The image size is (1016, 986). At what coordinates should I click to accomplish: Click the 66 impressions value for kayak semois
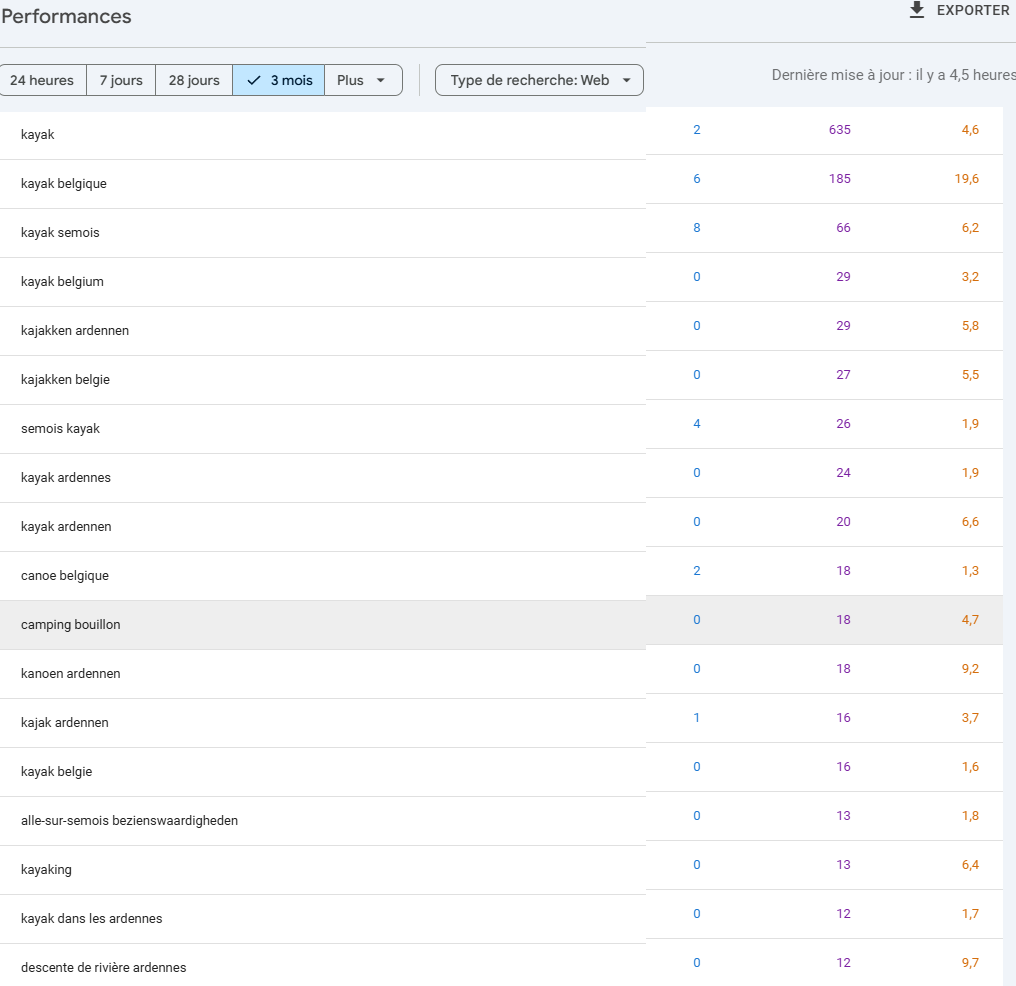843,228
